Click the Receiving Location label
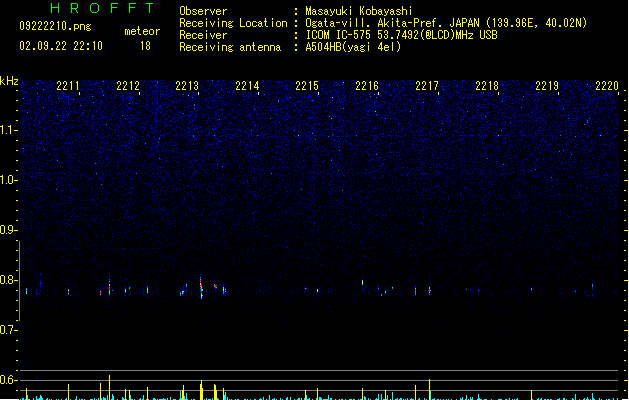This screenshot has height=400, width=629. point(233,23)
